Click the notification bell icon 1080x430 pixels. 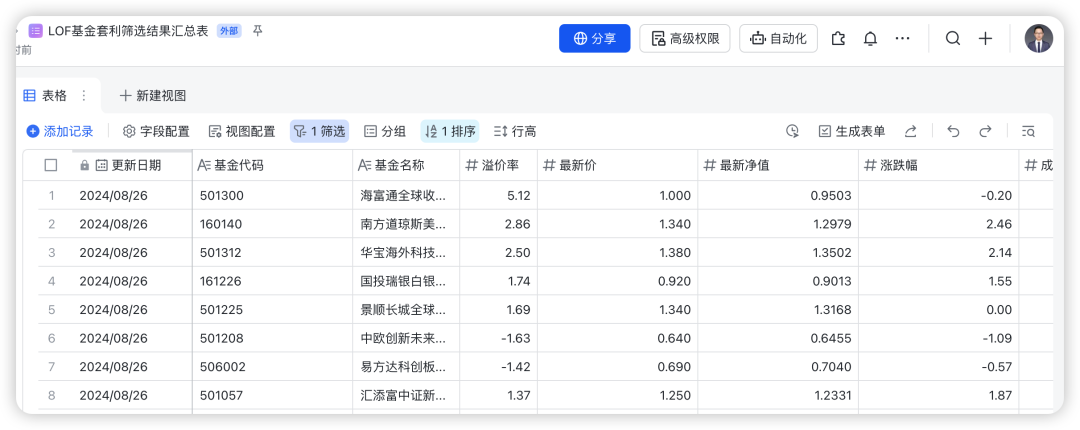tap(870, 39)
